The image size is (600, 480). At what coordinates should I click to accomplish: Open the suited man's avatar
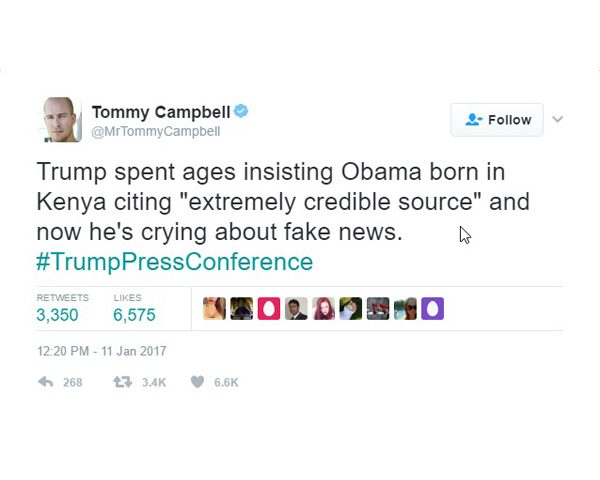click(x=296, y=308)
